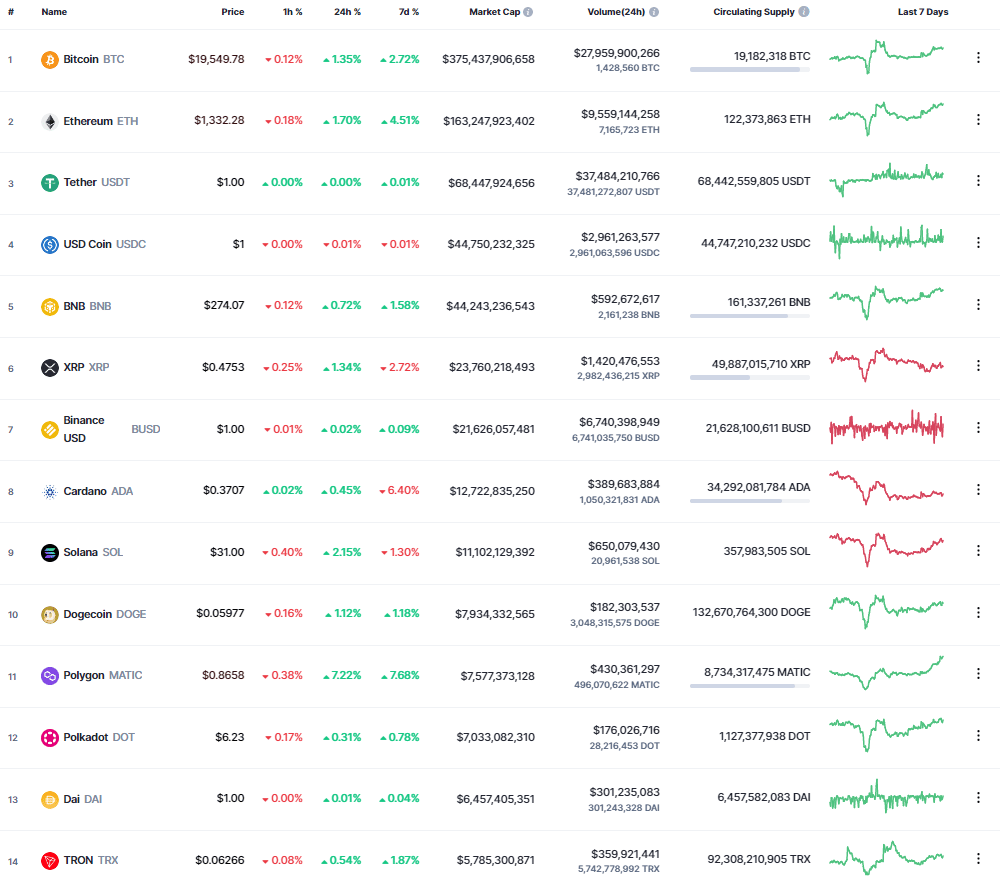Click the BNB logo icon

[x=49, y=306]
